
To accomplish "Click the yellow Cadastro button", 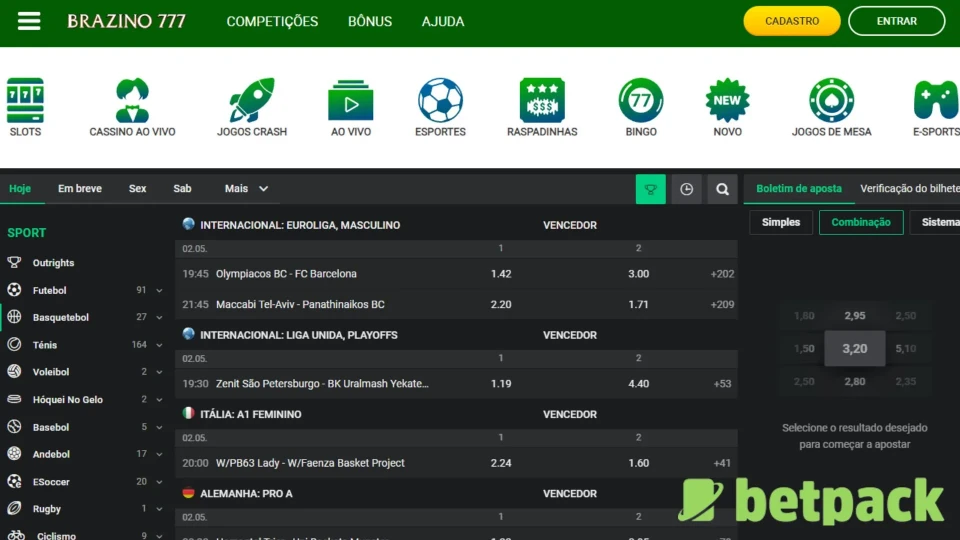I will (791, 21).
